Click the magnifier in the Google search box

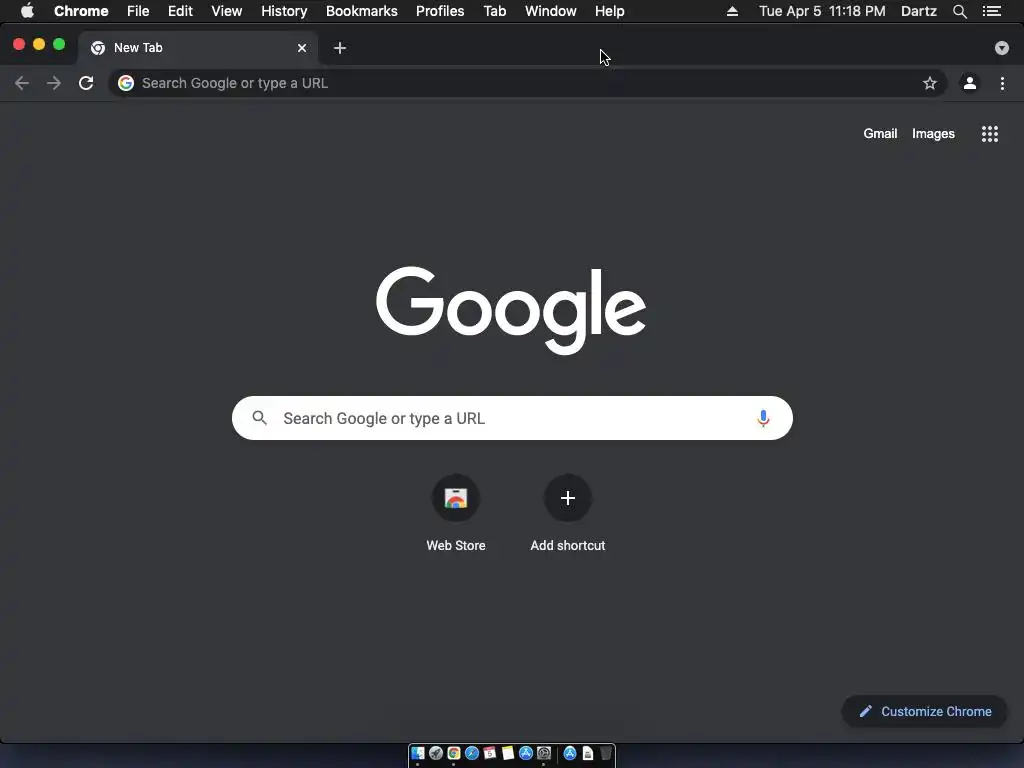(x=259, y=418)
